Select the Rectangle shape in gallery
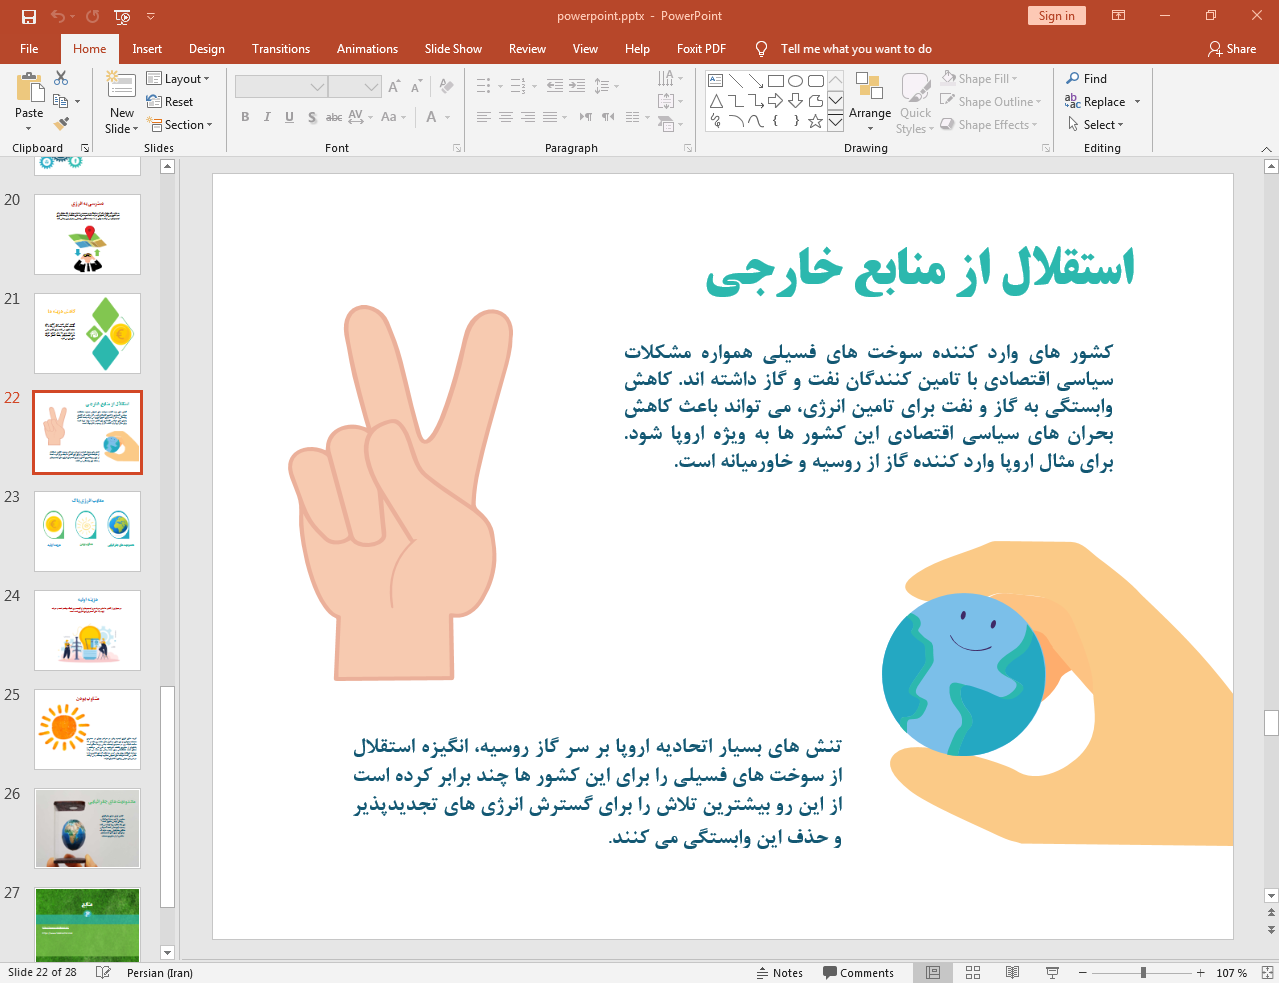 [x=776, y=81]
